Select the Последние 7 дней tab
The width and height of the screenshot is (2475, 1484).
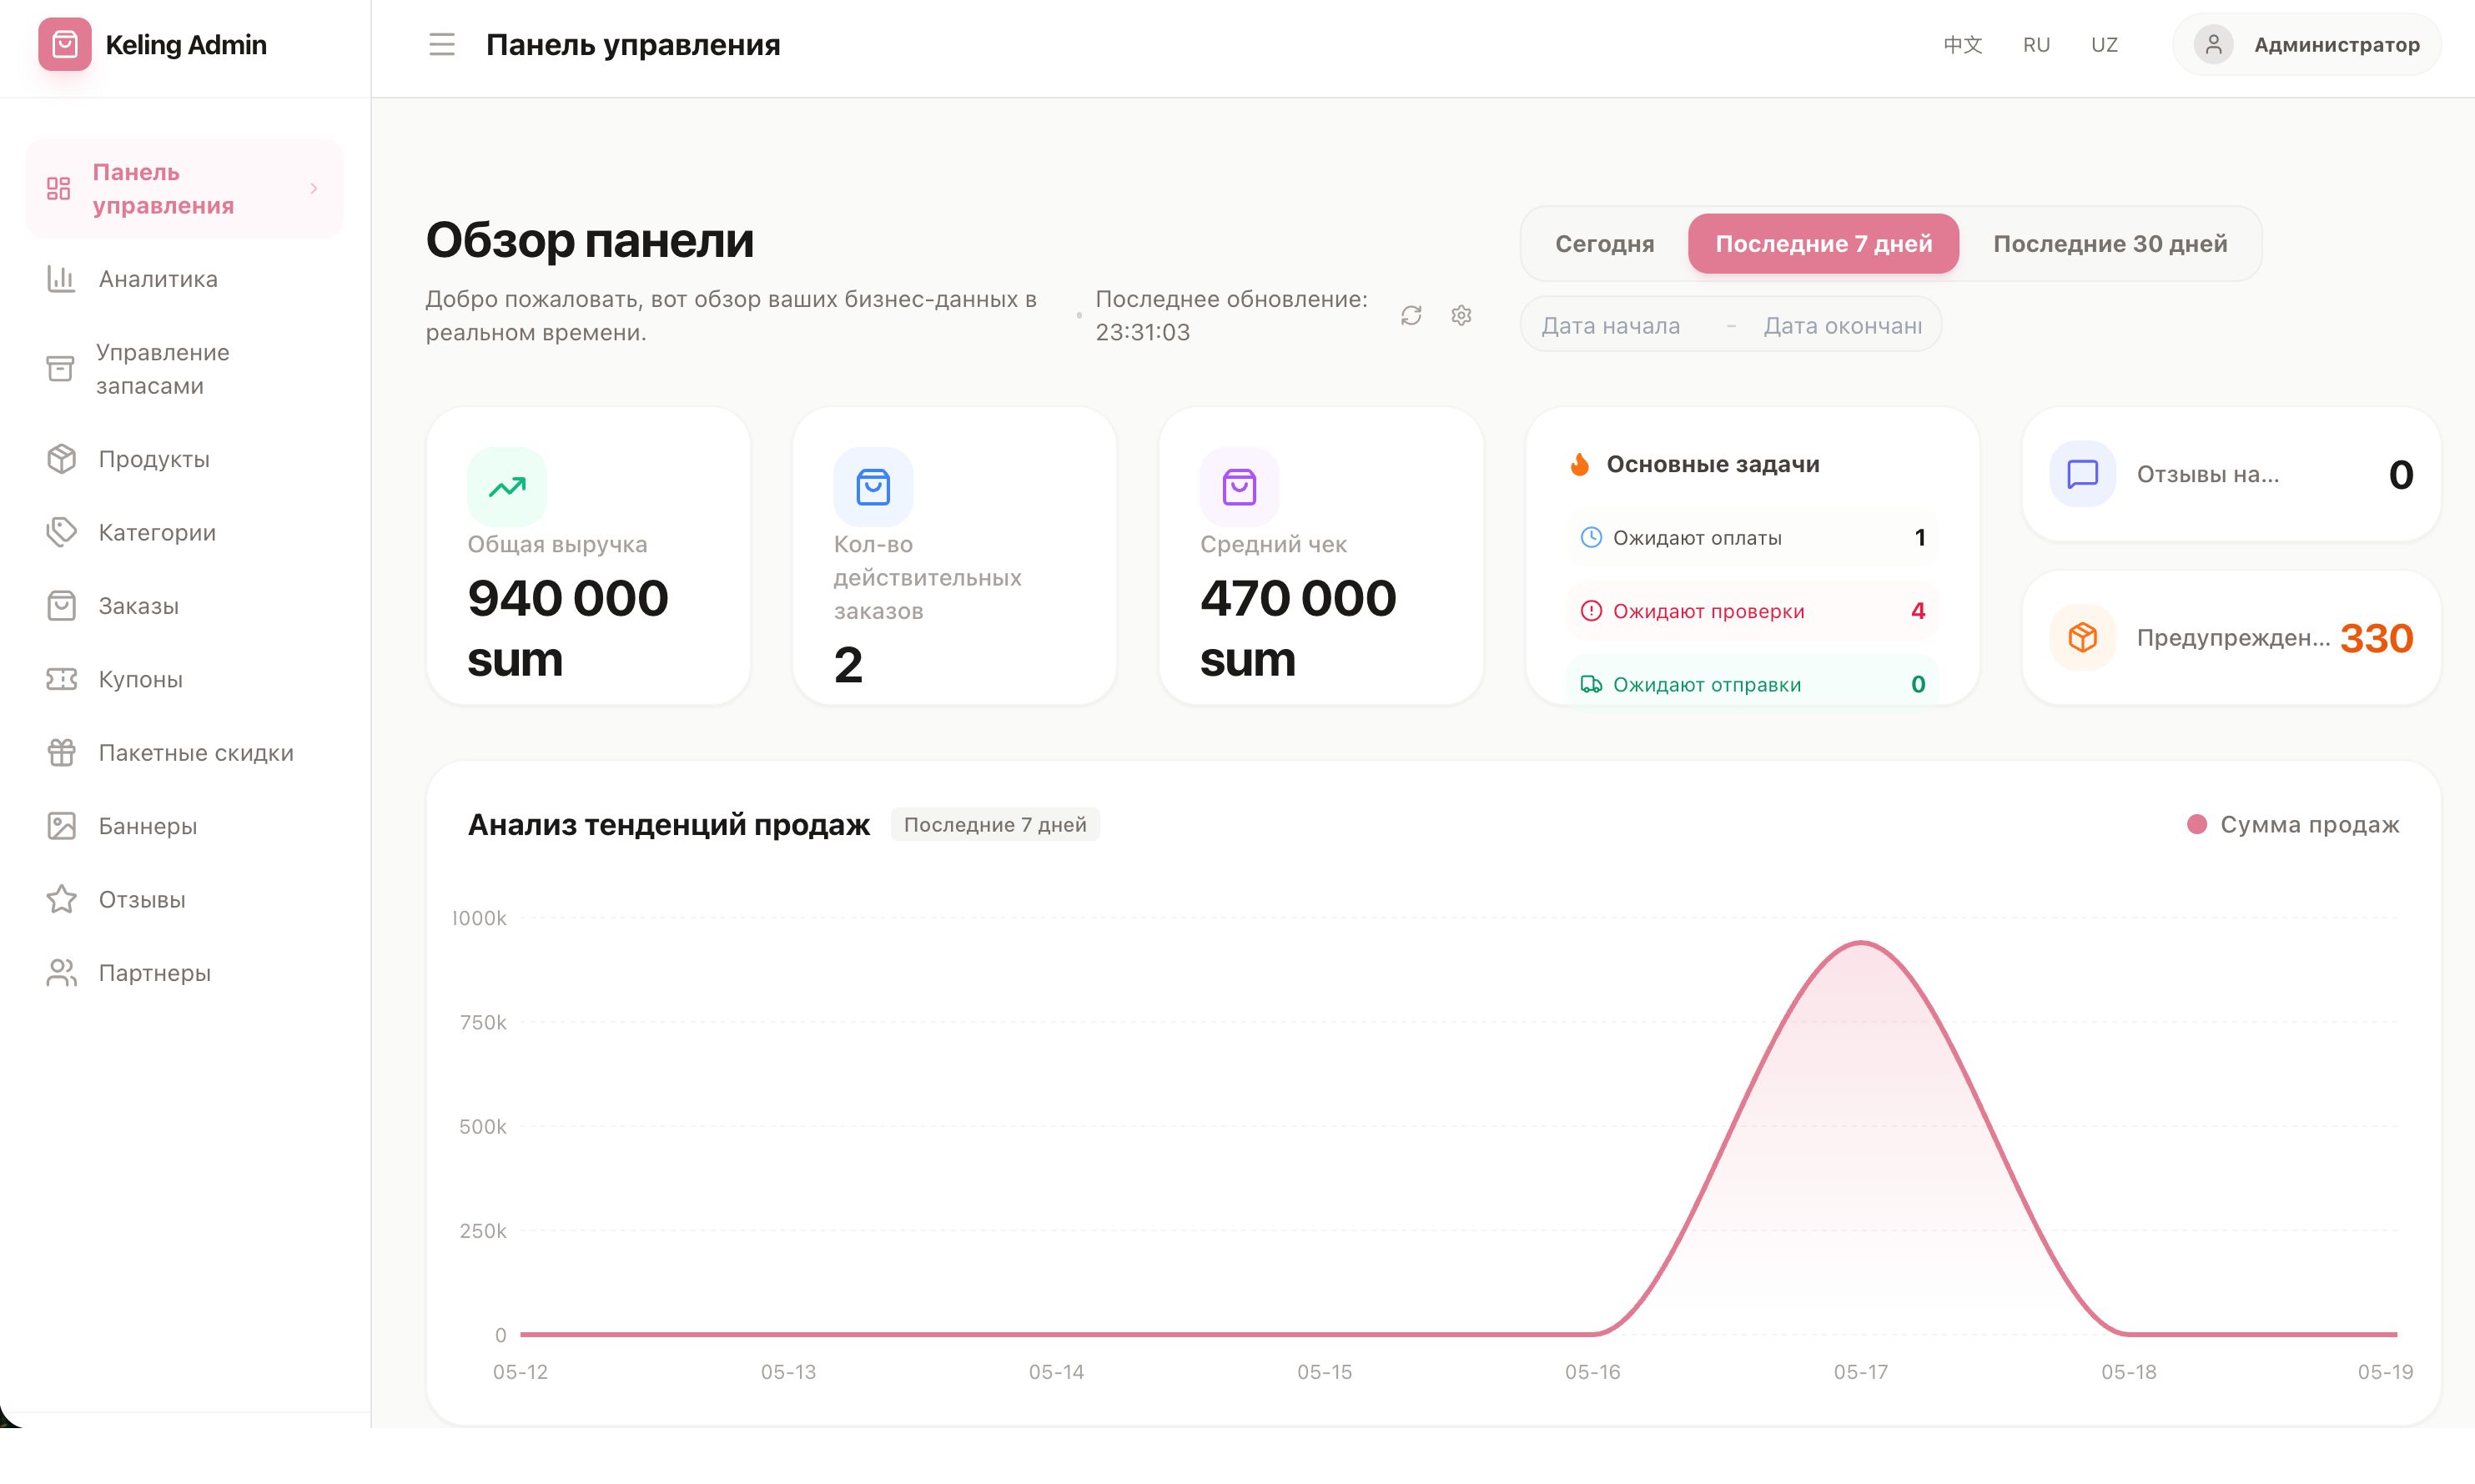click(x=1823, y=244)
